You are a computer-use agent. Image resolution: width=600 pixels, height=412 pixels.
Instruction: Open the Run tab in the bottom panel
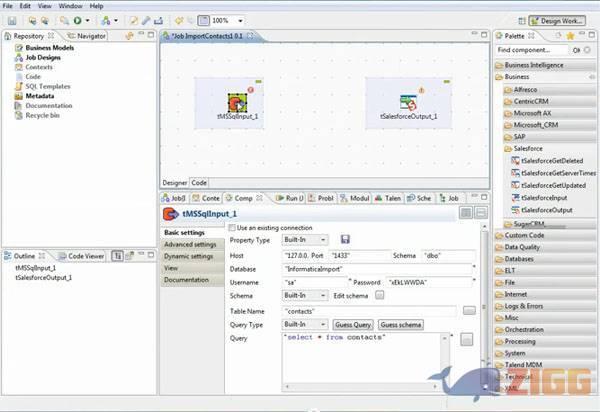[x=290, y=198]
